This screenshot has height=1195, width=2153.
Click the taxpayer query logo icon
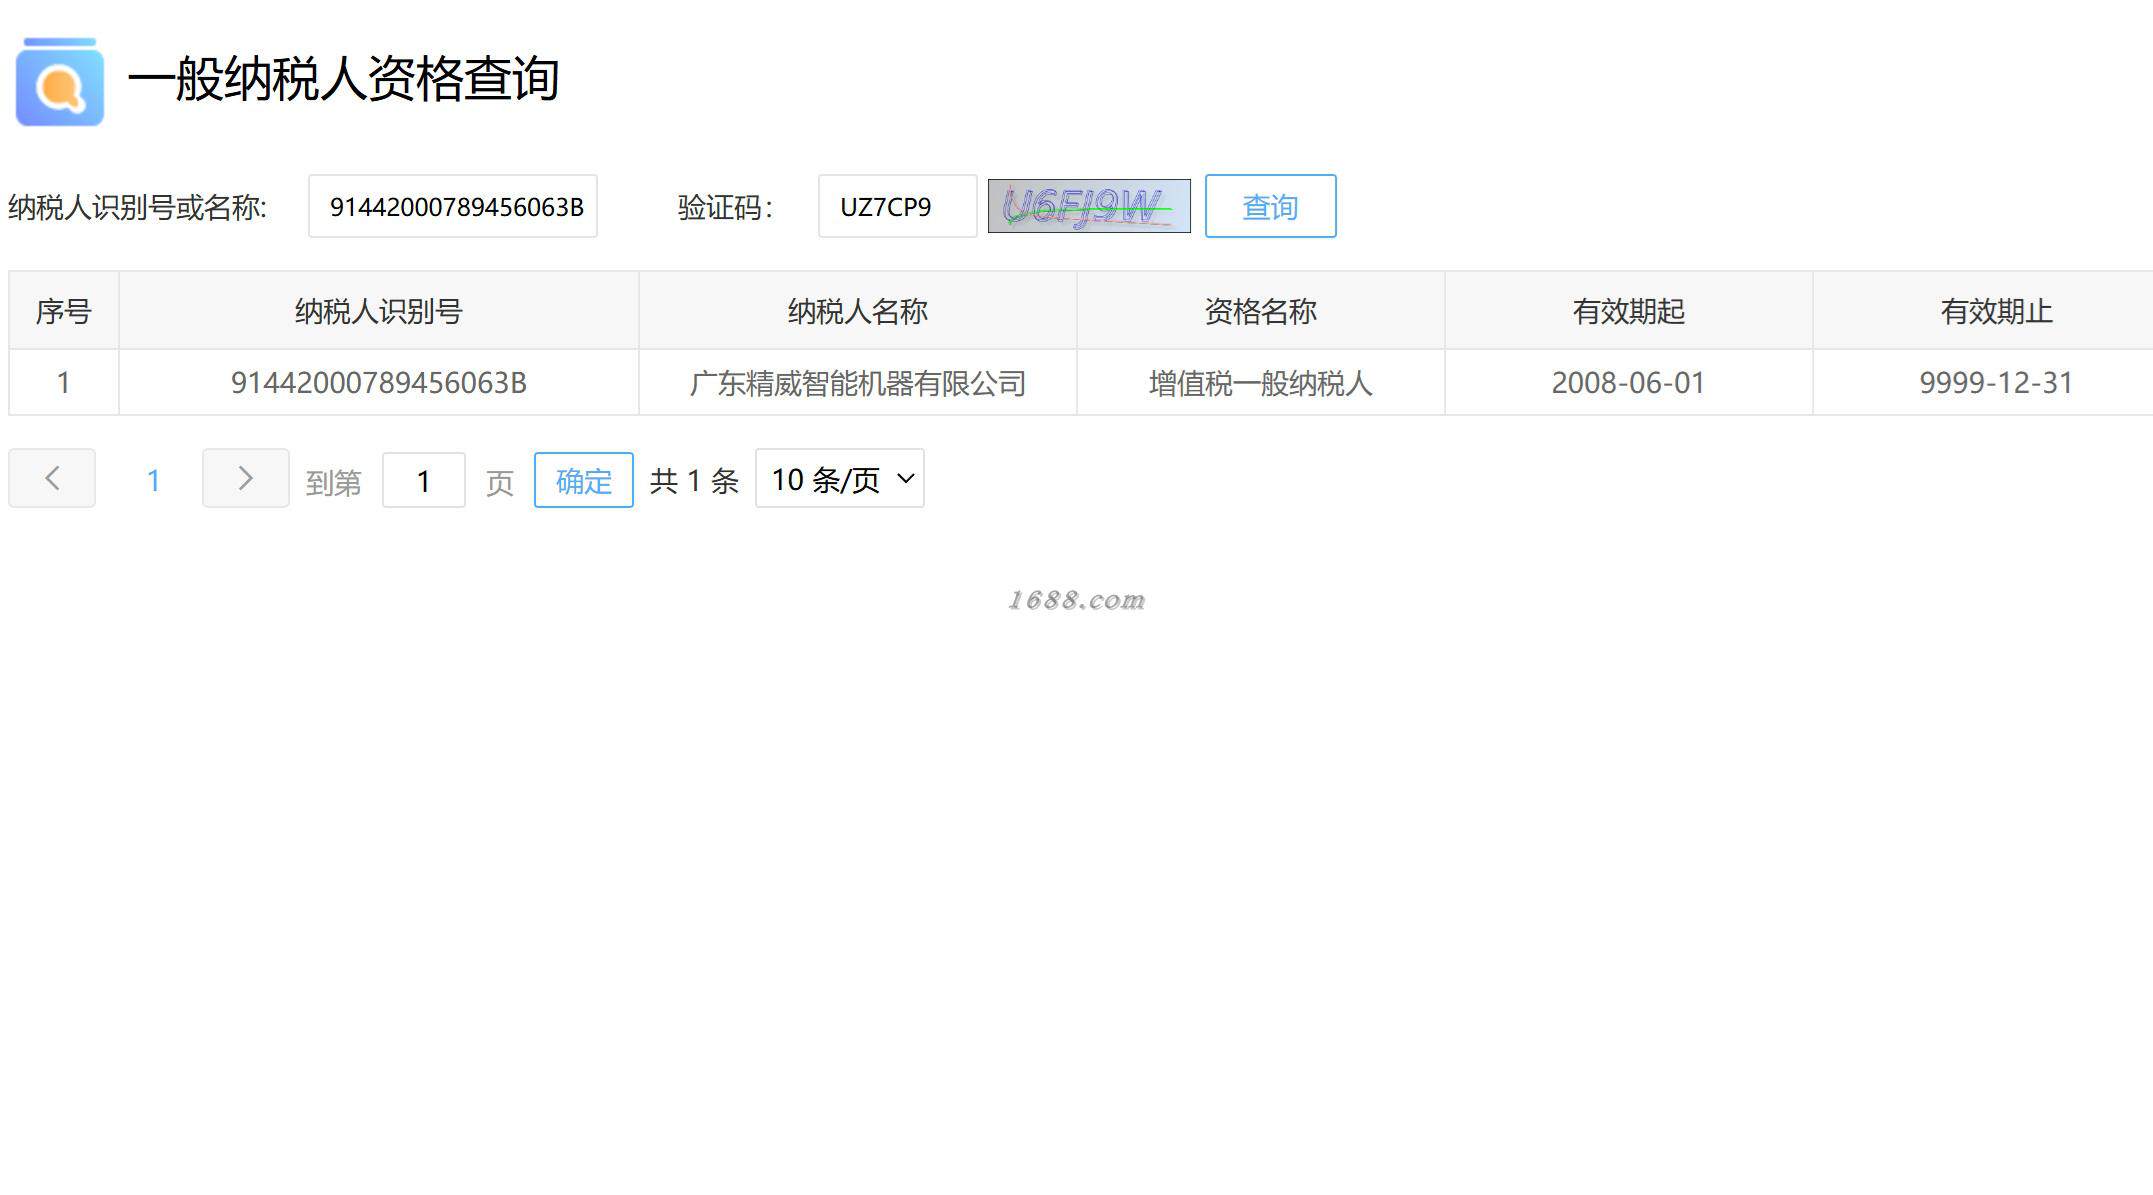coord(60,83)
